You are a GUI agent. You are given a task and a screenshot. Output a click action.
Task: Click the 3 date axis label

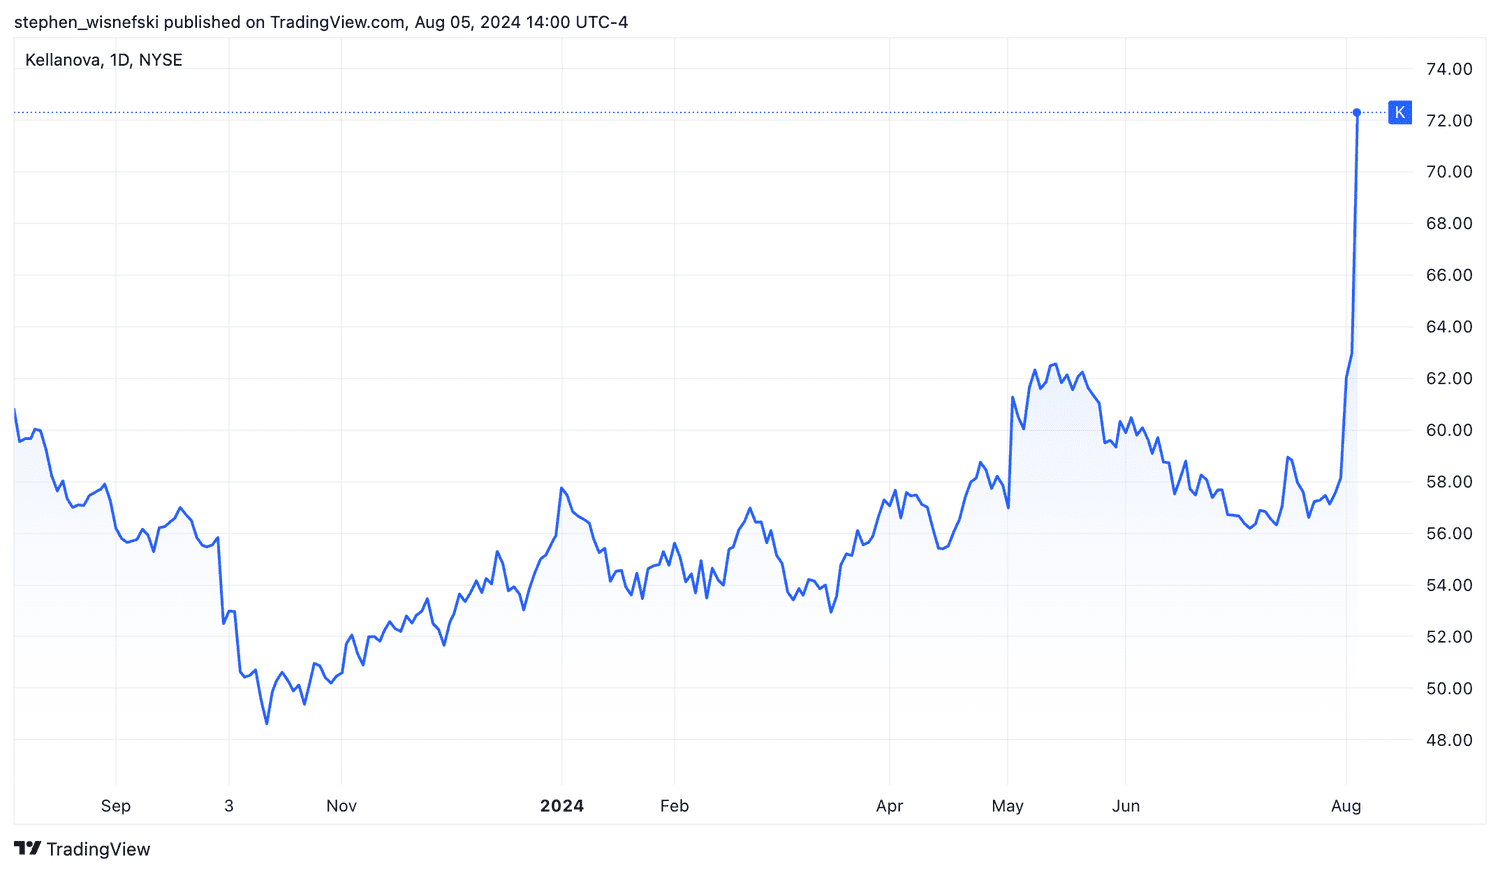coord(229,806)
